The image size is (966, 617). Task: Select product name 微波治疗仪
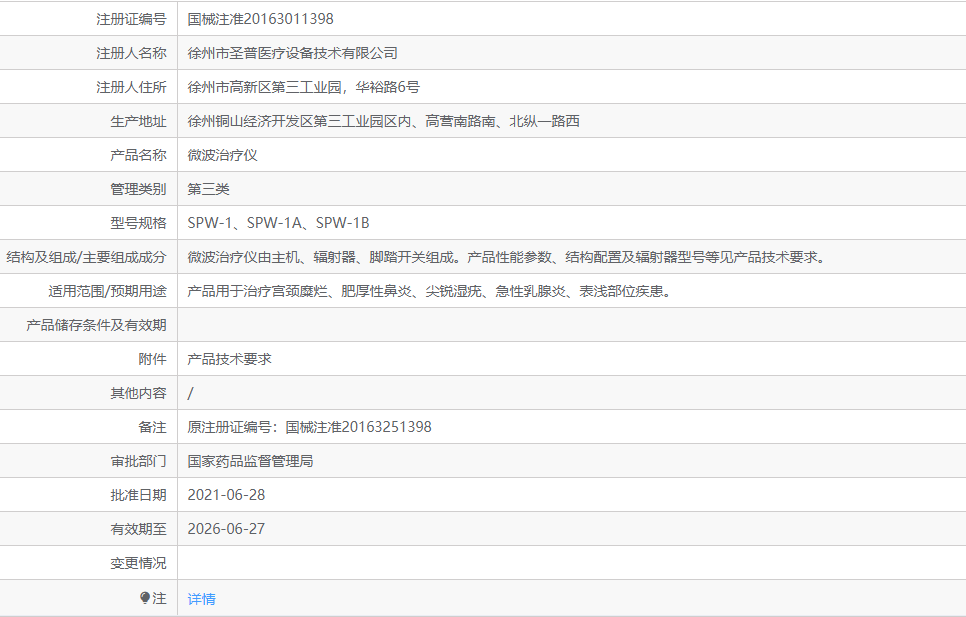click(222, 155)
